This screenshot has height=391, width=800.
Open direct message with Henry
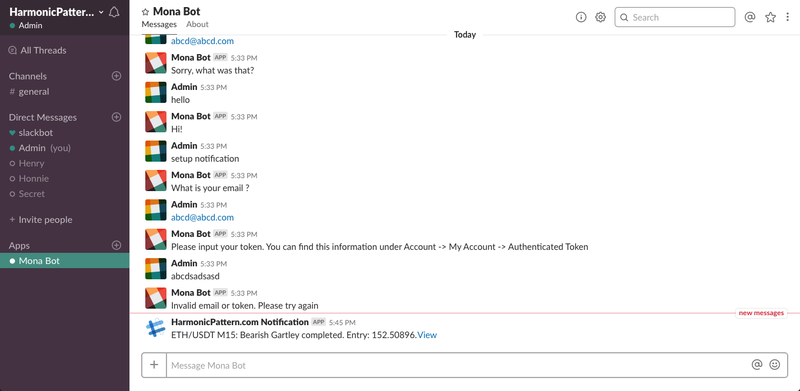coord(27,163)
